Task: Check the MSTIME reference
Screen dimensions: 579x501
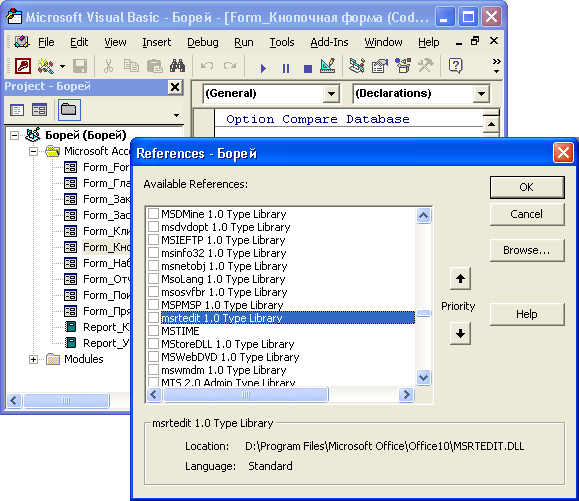Action: (x=153, y=331)
